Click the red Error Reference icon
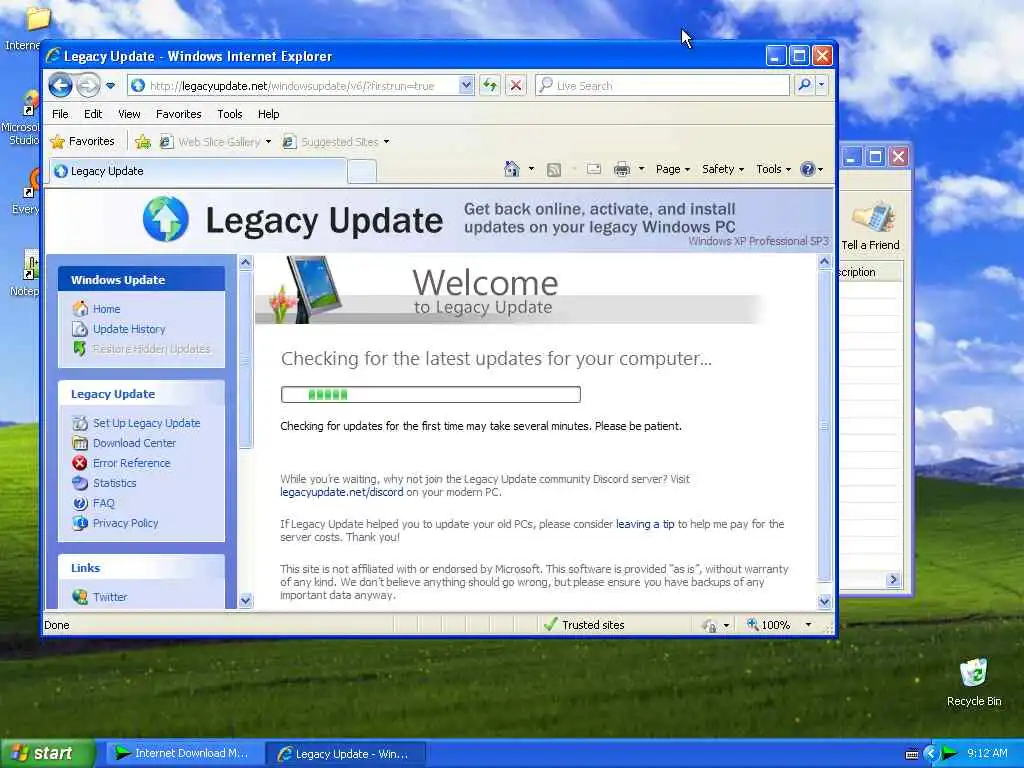The width and height of the screenshot is (1024, 768). click(80, 463)
